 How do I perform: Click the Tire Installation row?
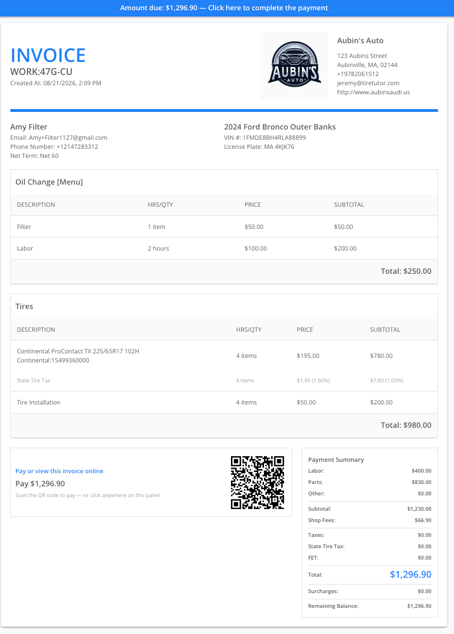click(x=224, y=402)
